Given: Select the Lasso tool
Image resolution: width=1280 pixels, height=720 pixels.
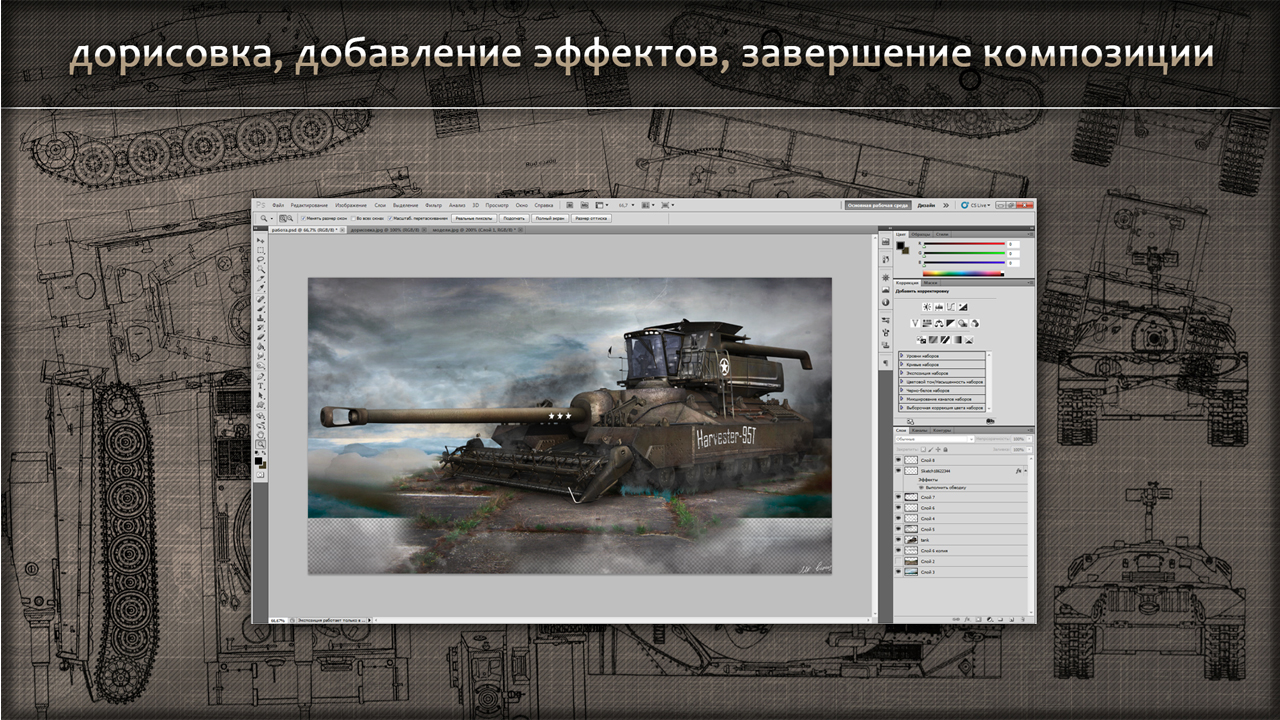Looking at the screenshot, I should point(261,260).
